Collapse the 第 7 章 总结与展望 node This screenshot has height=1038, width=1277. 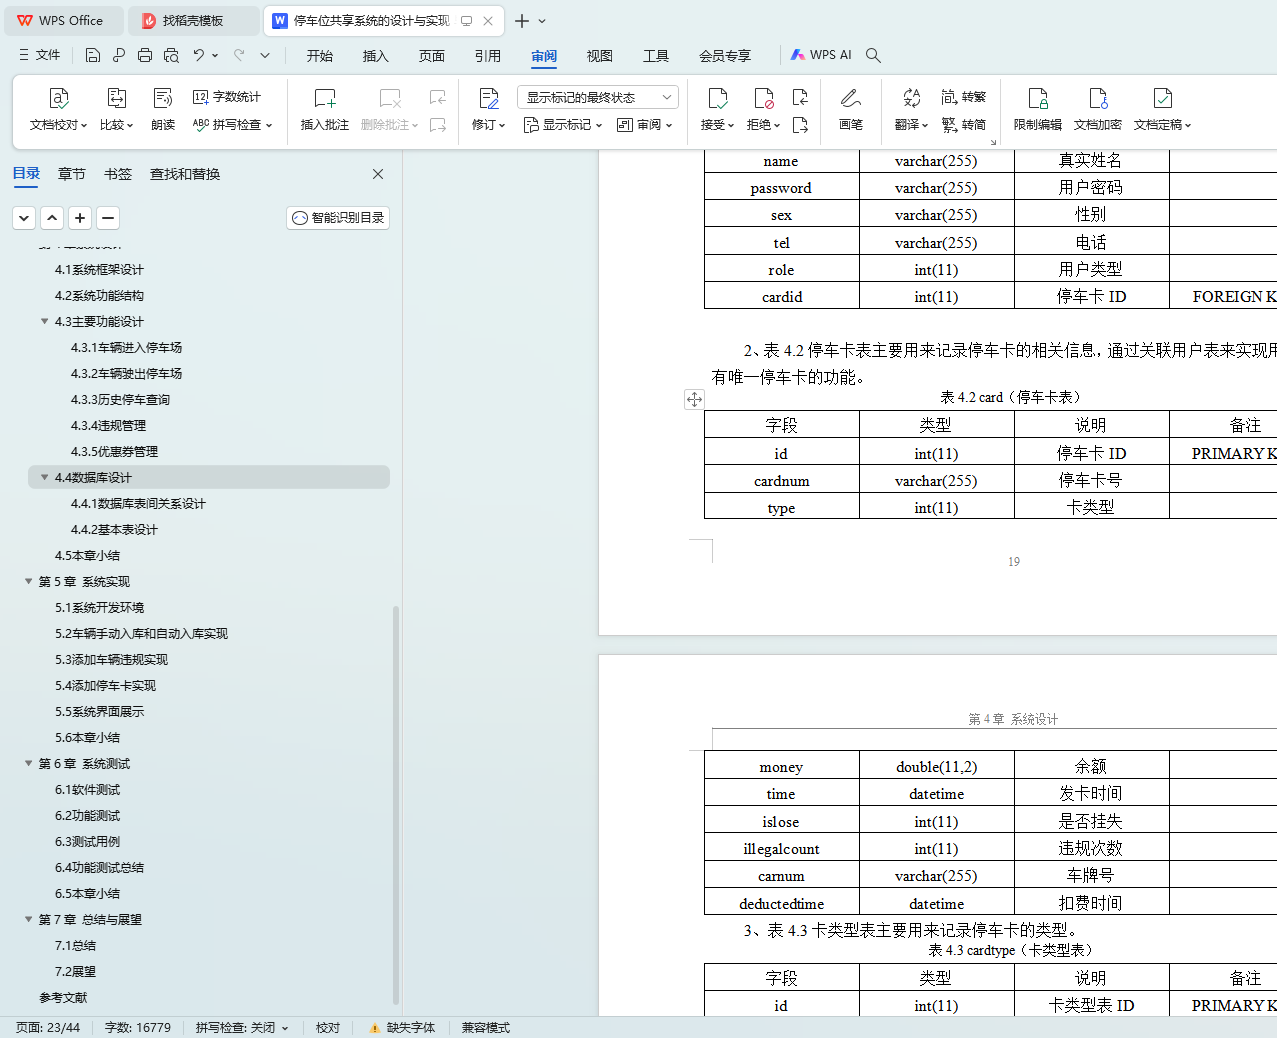(x=28, y=919)
